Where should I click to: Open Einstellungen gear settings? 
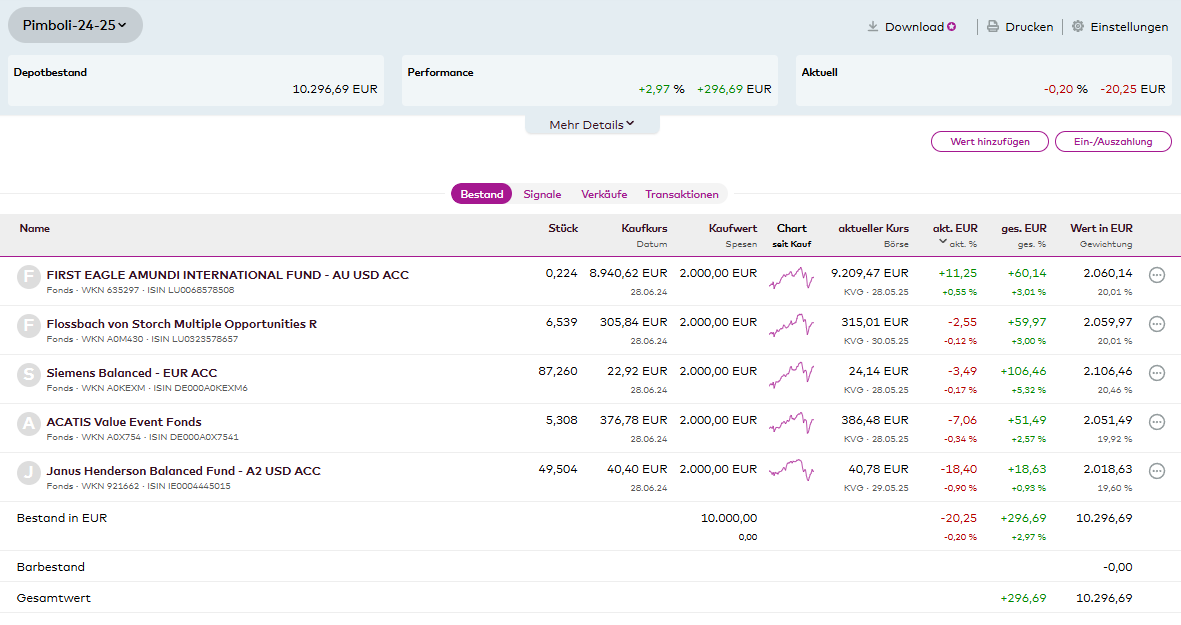point(1078,27)
